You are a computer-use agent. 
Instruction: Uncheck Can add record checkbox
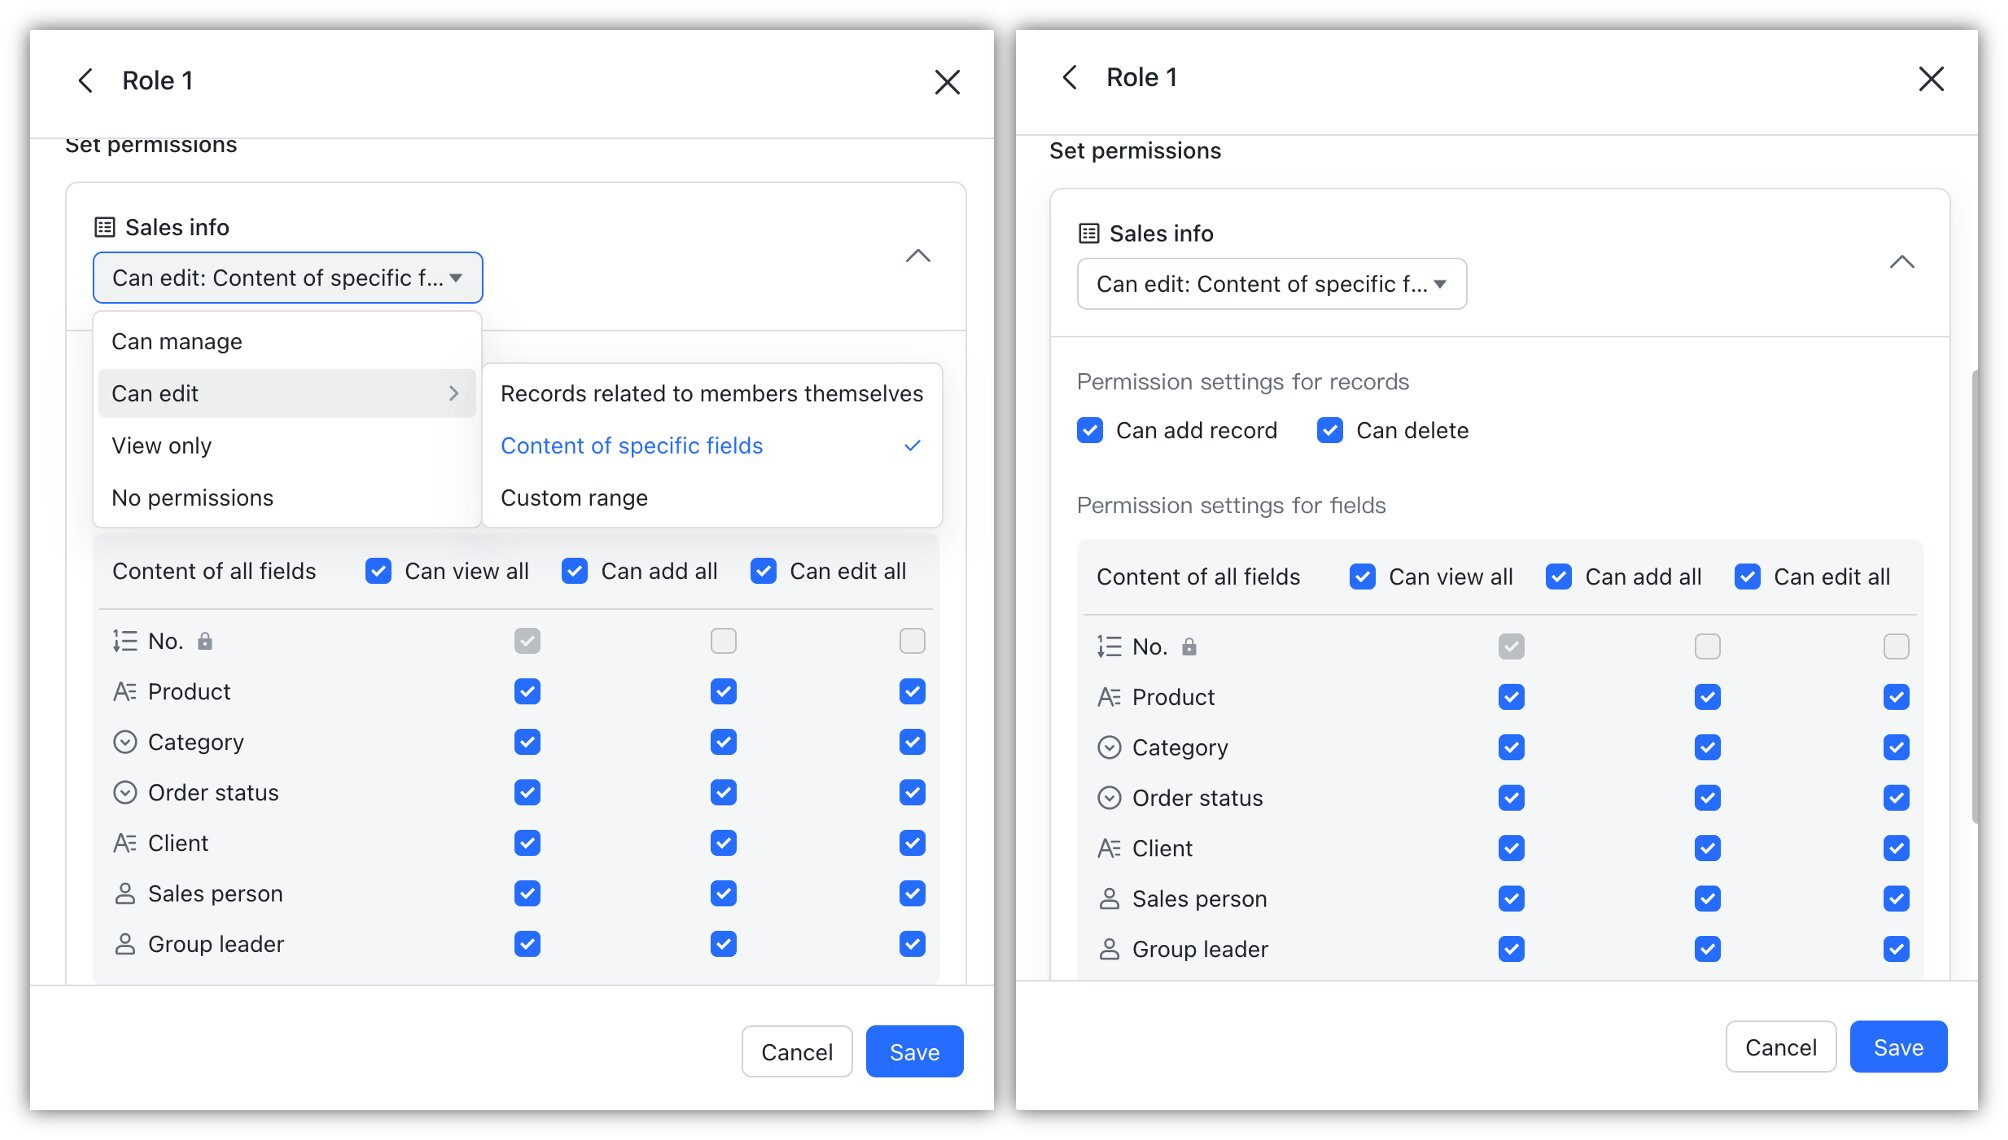(1090, 431)
